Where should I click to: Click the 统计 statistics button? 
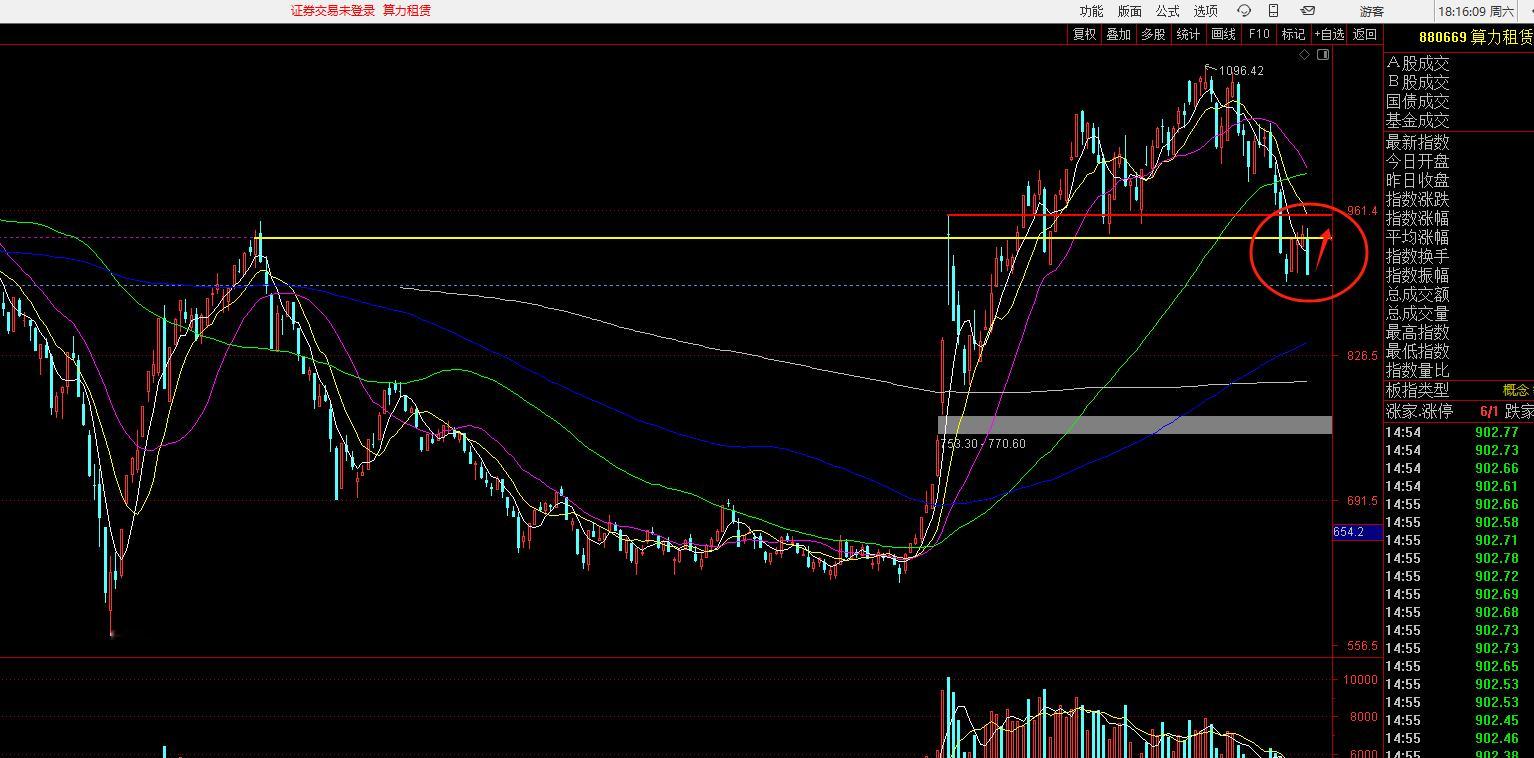1188,34
